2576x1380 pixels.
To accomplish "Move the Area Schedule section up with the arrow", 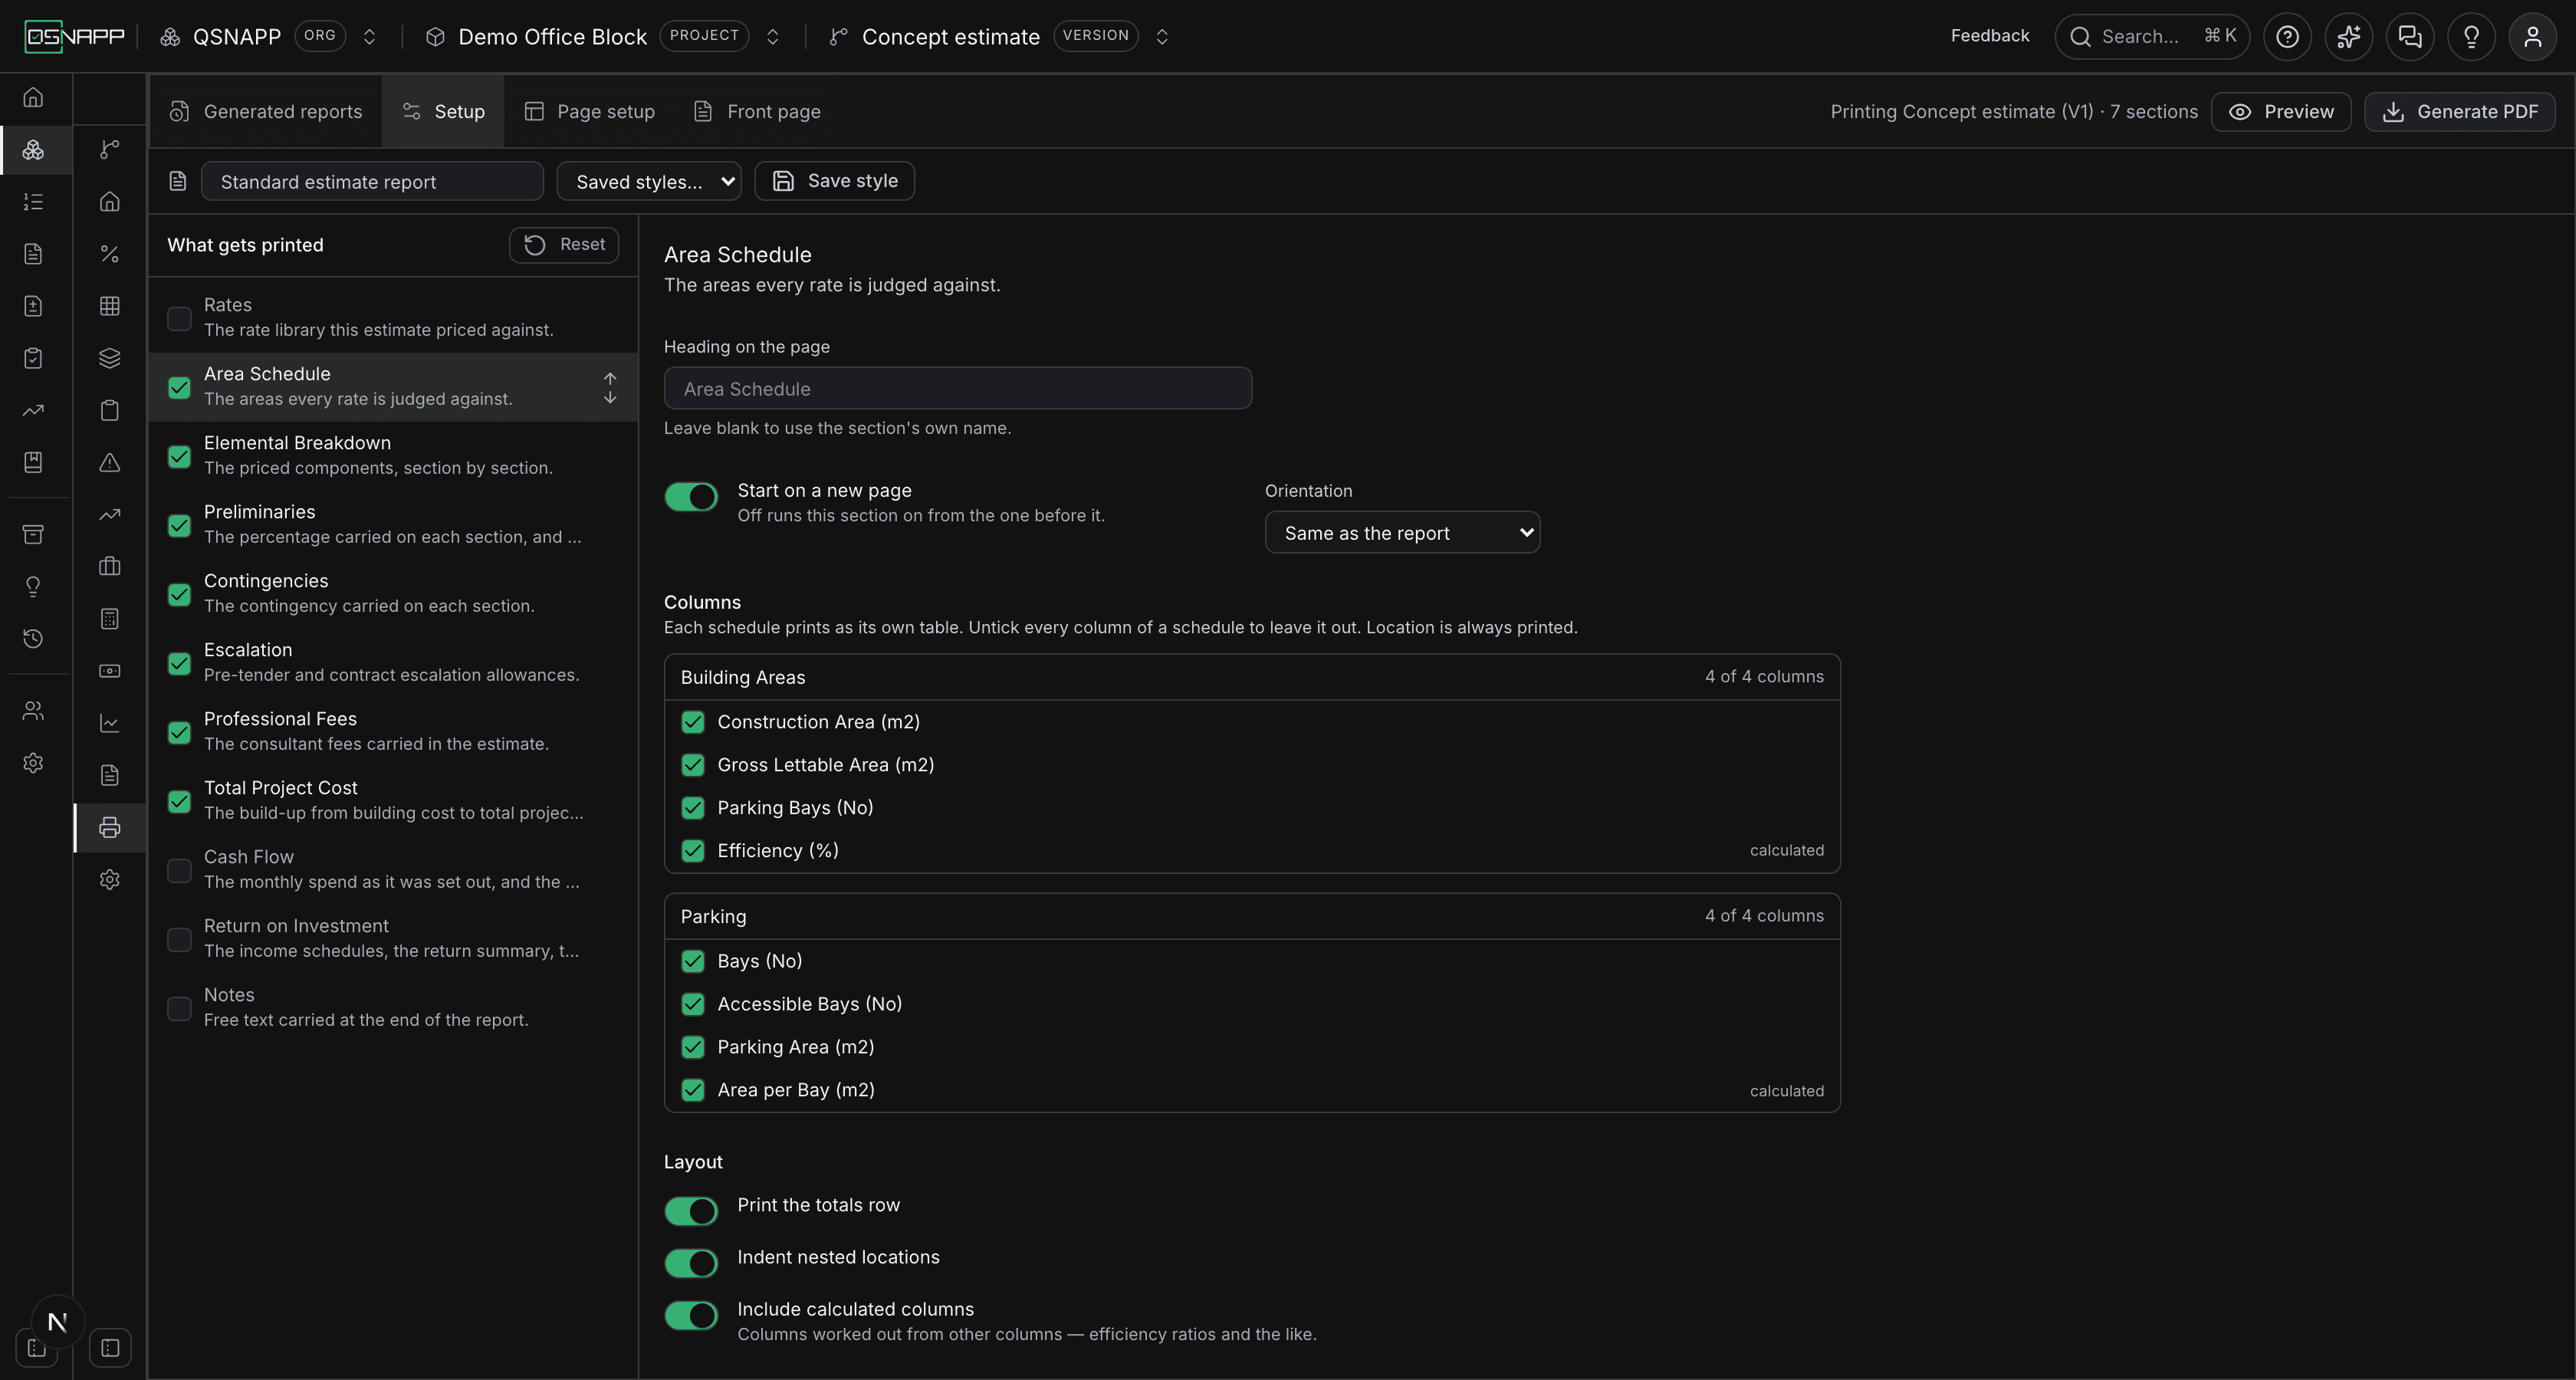I will tap(610, 378).
